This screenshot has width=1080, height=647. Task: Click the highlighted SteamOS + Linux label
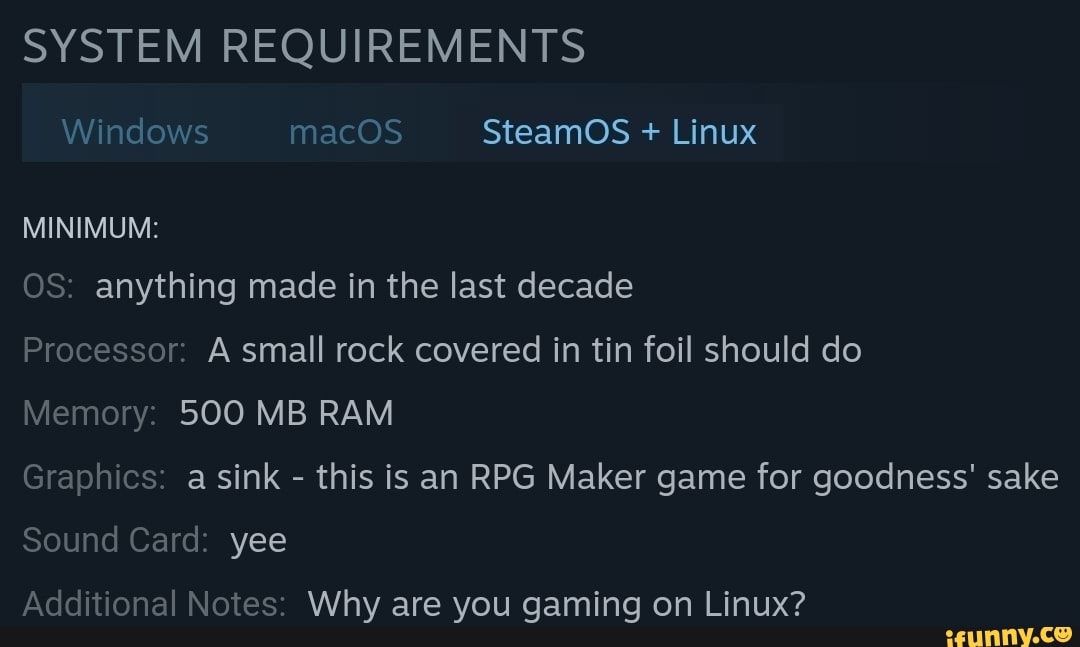[x=618, y=131]
